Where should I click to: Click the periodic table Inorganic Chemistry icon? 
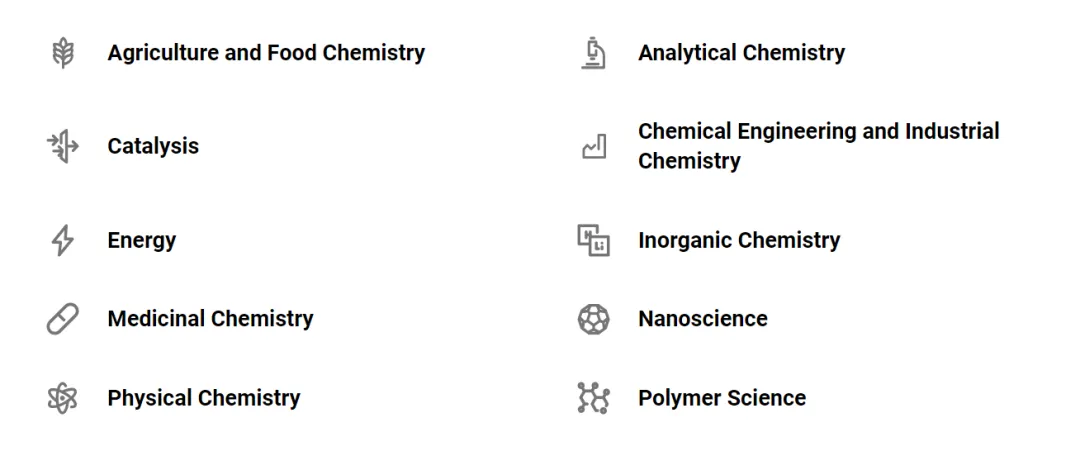pyautogui.click(x=594, y=240)
